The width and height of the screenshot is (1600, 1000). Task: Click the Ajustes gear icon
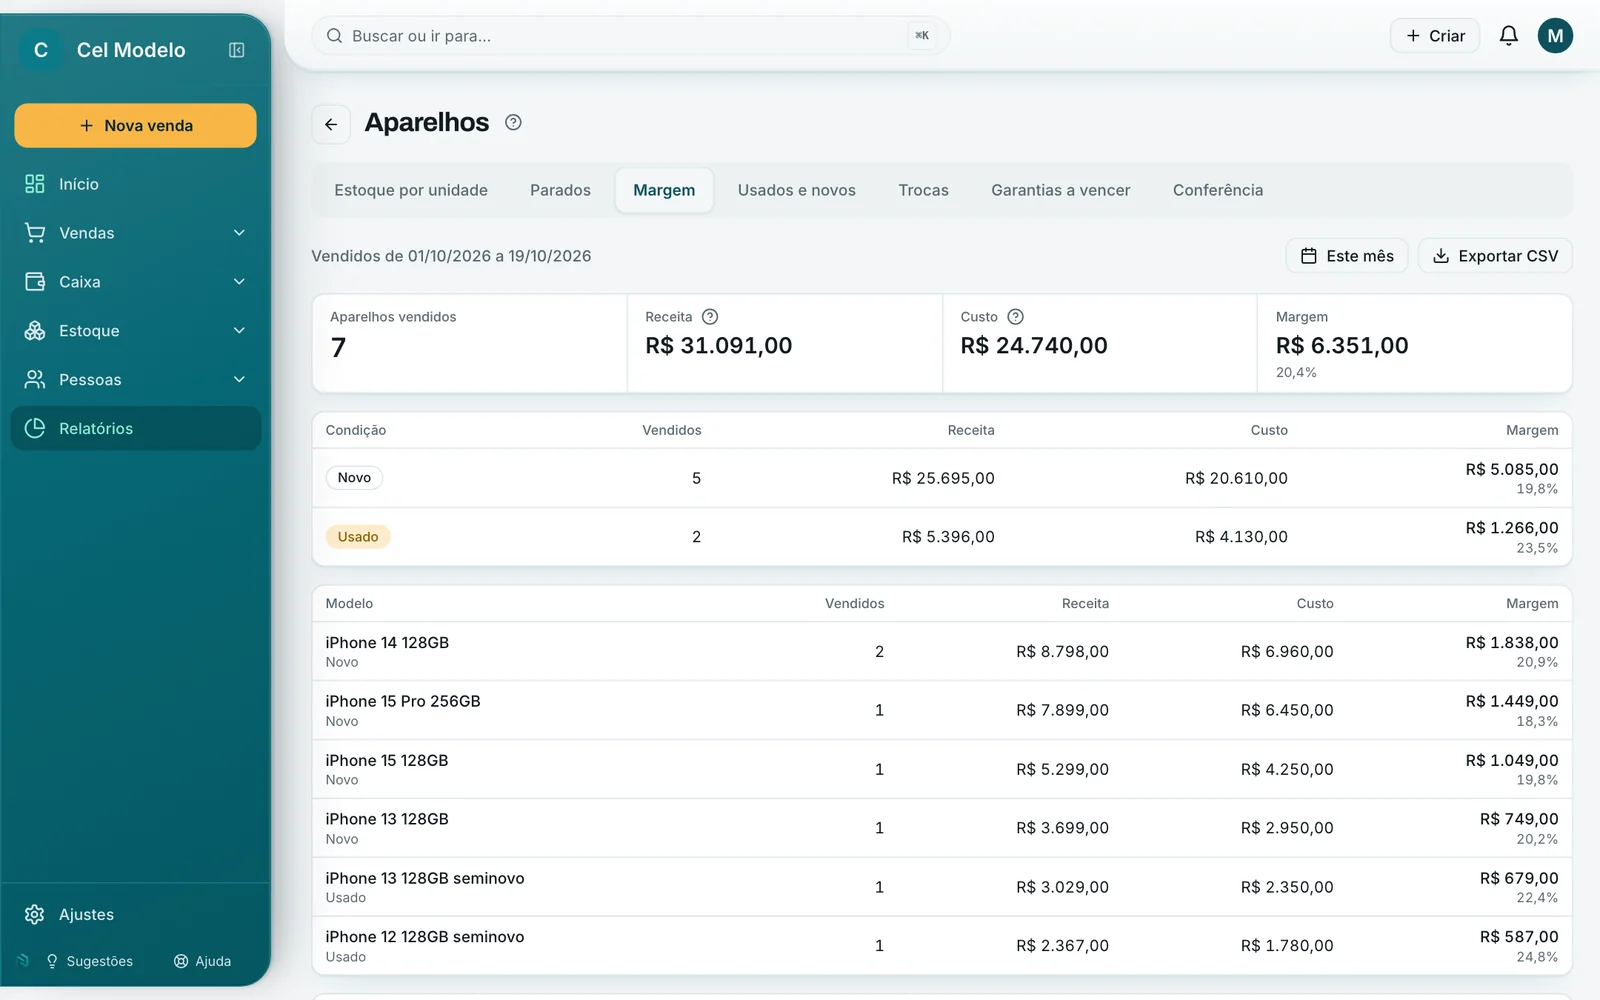(x=35, y=915)
